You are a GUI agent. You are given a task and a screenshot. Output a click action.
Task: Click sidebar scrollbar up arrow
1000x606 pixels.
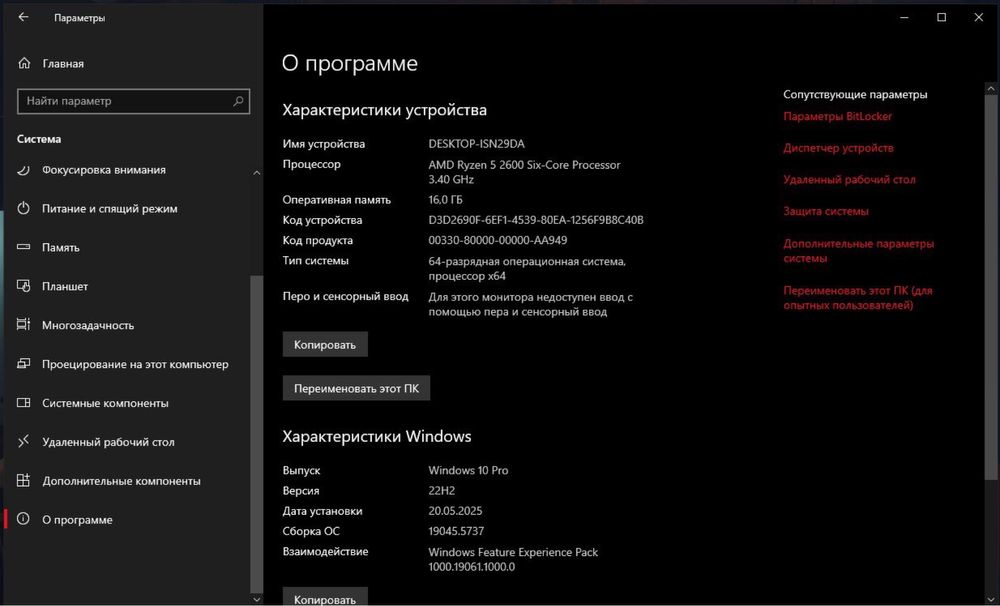tap(256, 173)
